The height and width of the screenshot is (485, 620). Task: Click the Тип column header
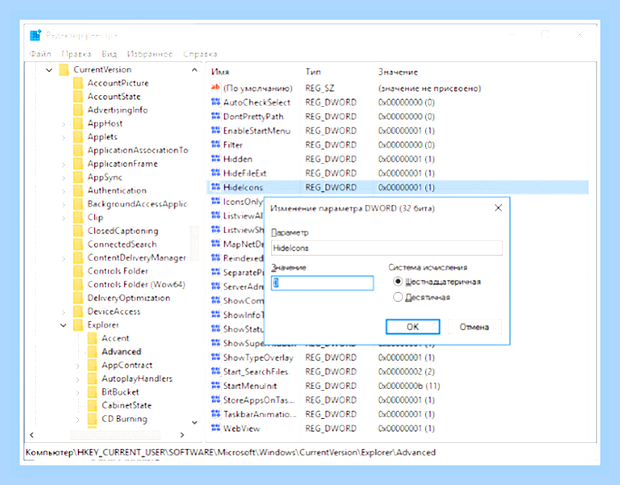(313, 72)
